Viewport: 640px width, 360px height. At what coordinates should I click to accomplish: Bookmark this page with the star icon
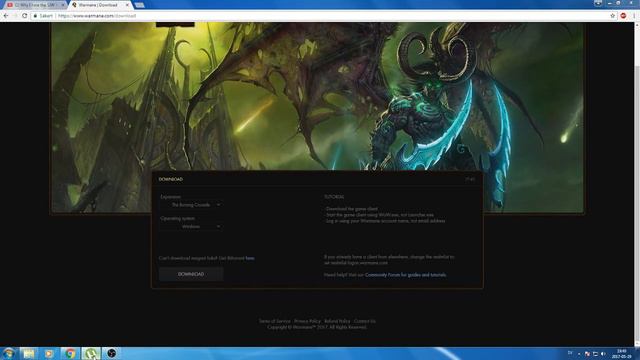click(x=613, y=16)
